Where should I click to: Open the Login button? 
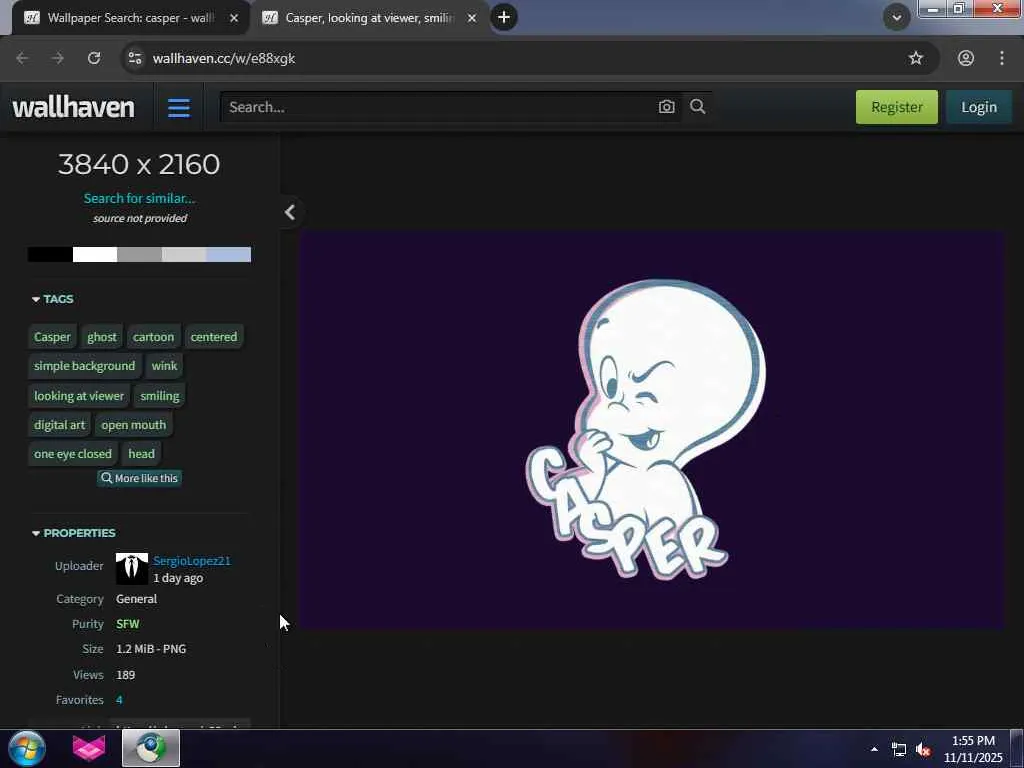coord(978,107)
